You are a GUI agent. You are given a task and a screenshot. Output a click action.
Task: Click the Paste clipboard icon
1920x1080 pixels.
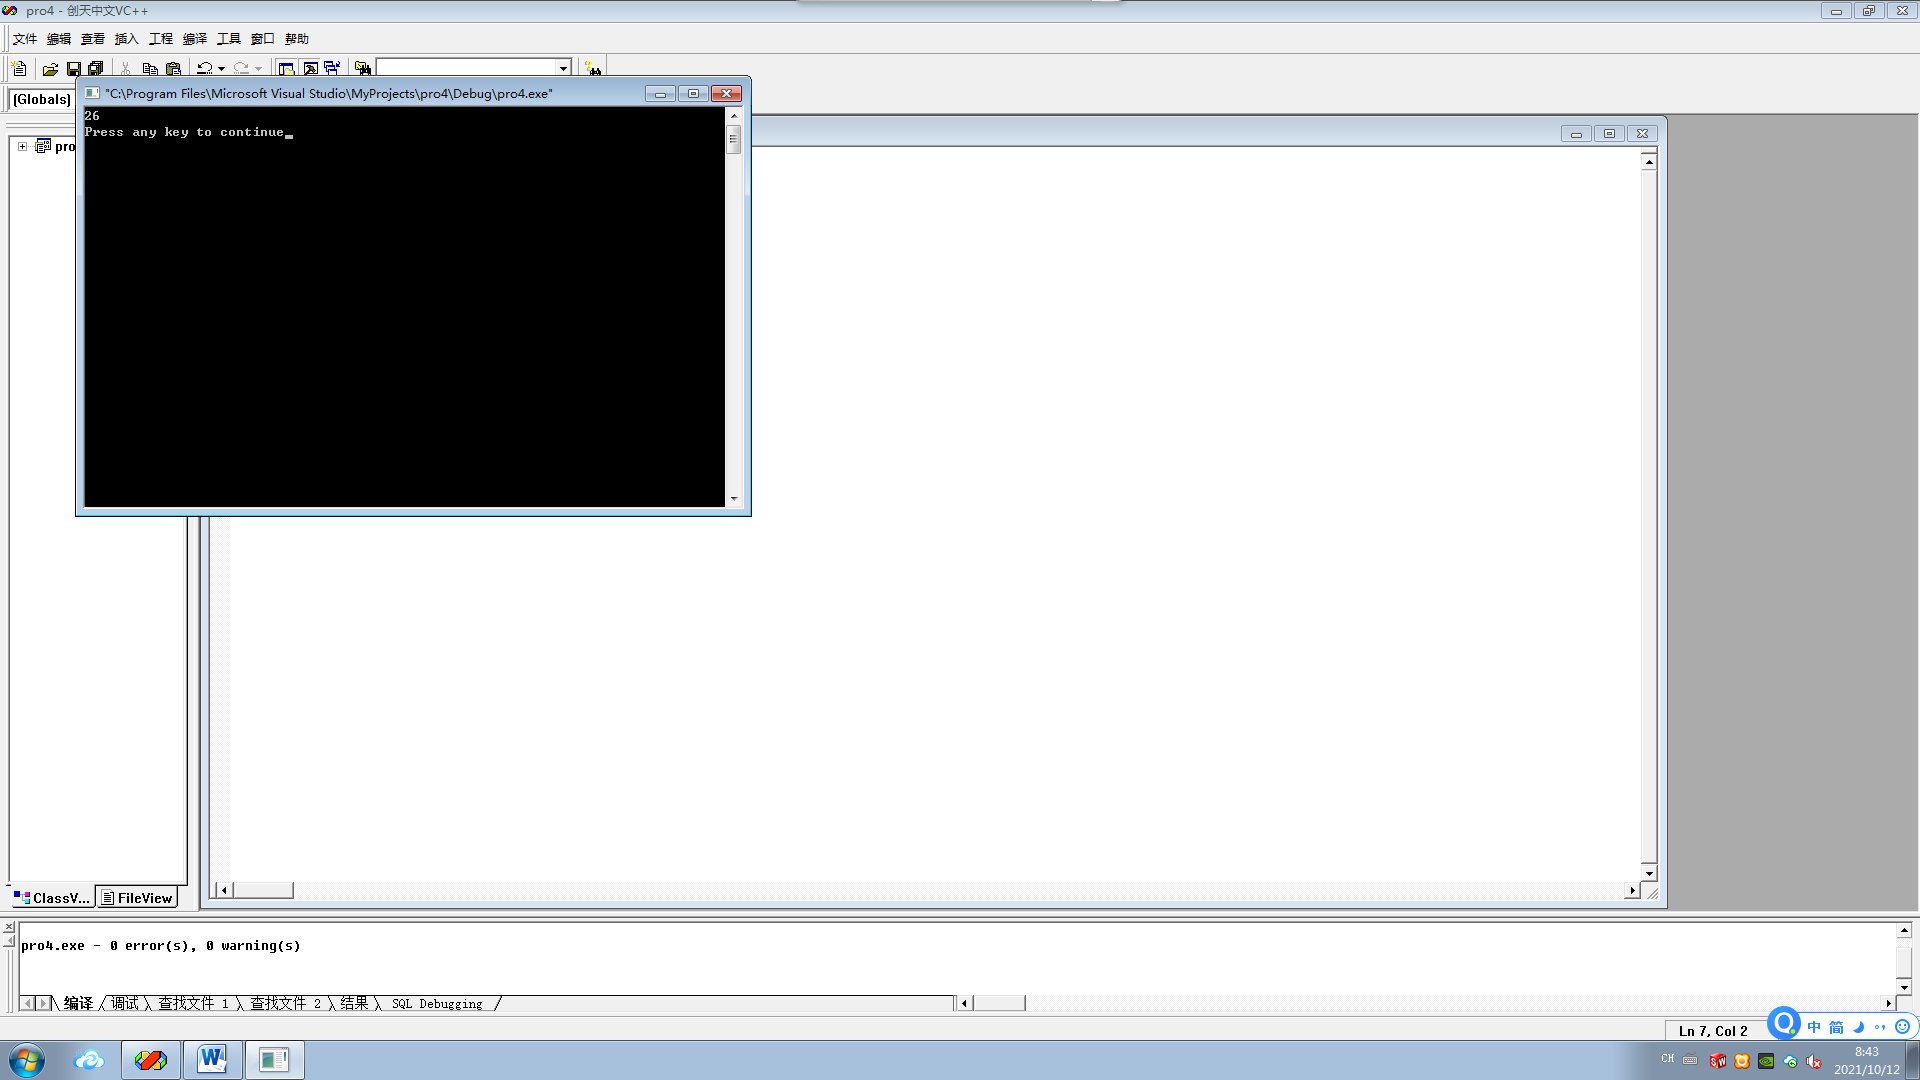173,68
